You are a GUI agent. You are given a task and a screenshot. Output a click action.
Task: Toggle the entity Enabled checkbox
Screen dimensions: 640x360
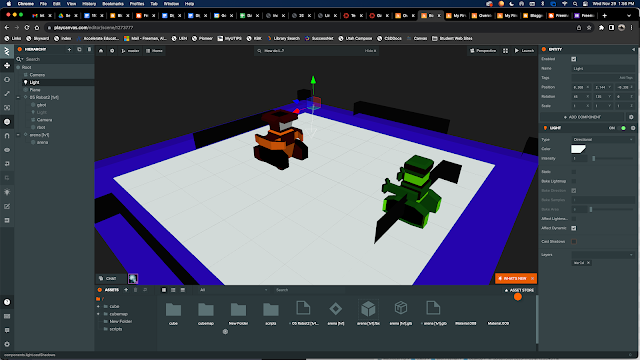coord(573,59)
